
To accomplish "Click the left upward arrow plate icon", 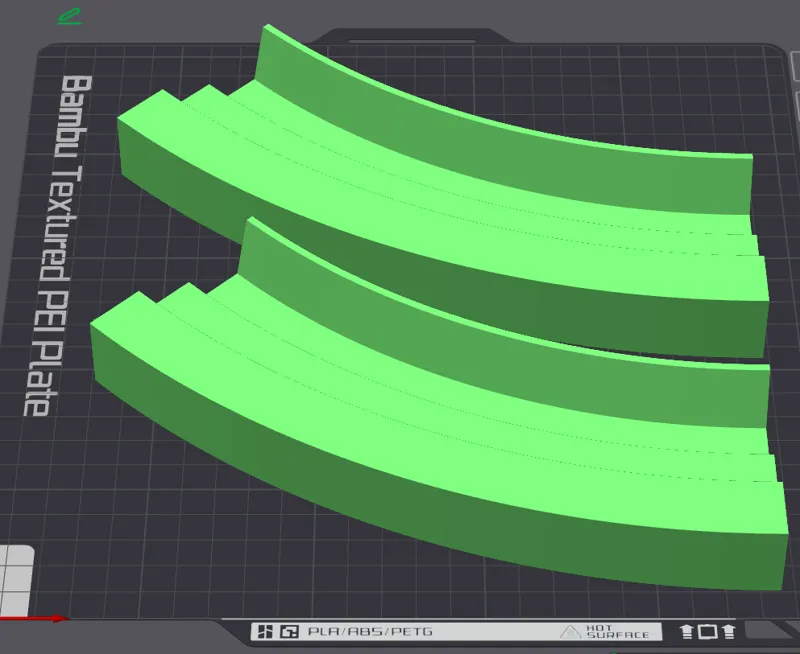I will point(687,632).
